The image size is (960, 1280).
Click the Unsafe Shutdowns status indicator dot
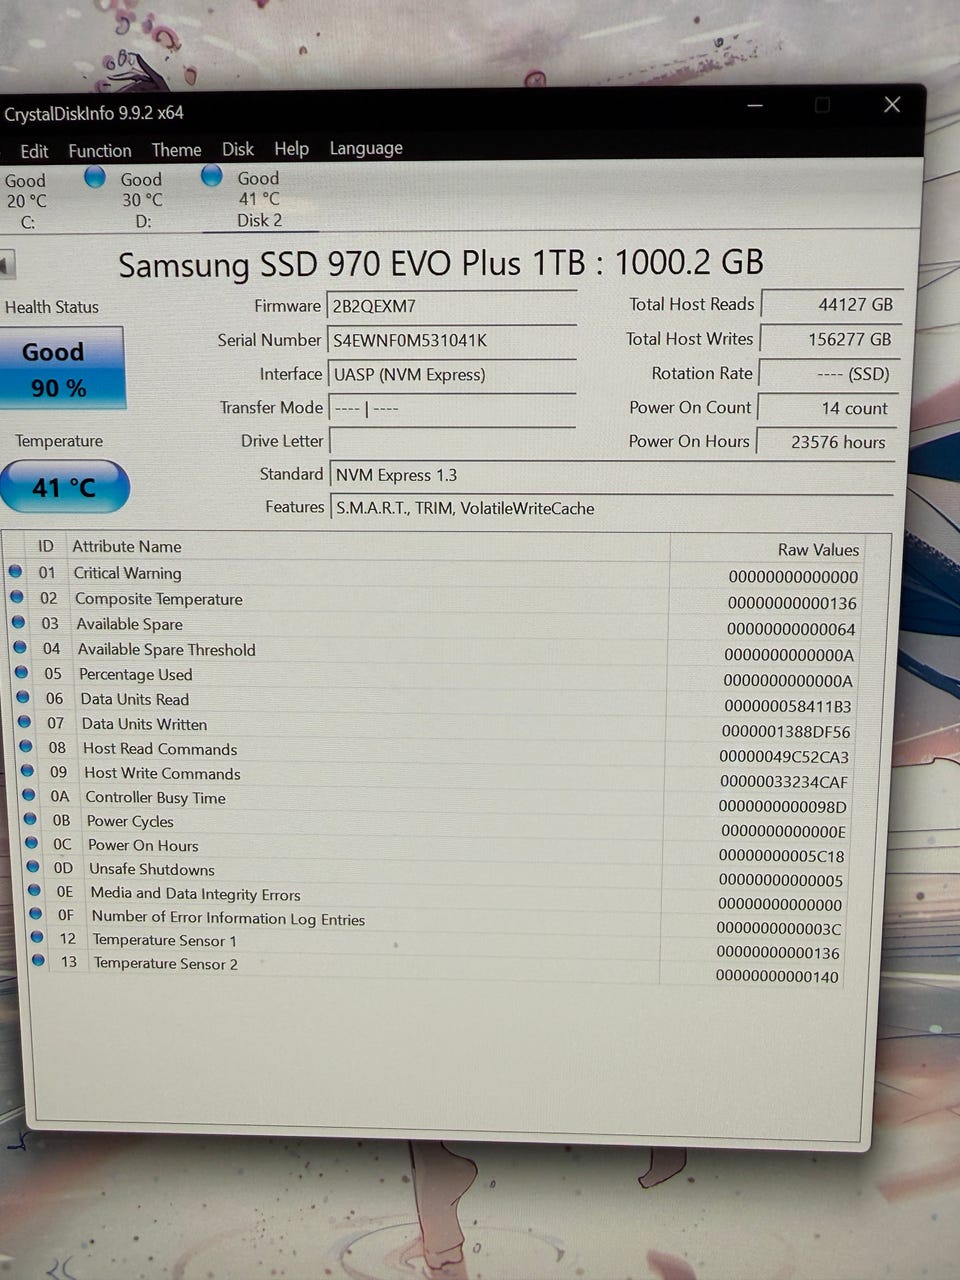point(33,867)
